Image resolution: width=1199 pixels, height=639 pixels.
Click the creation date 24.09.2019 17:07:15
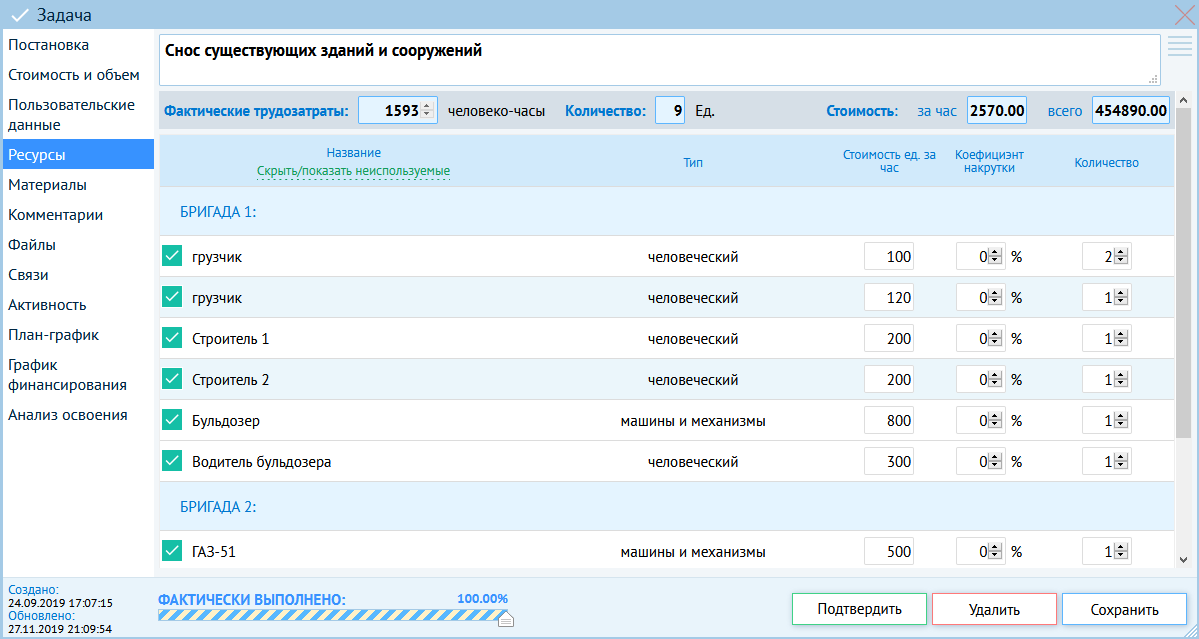[x=60, y=603]
